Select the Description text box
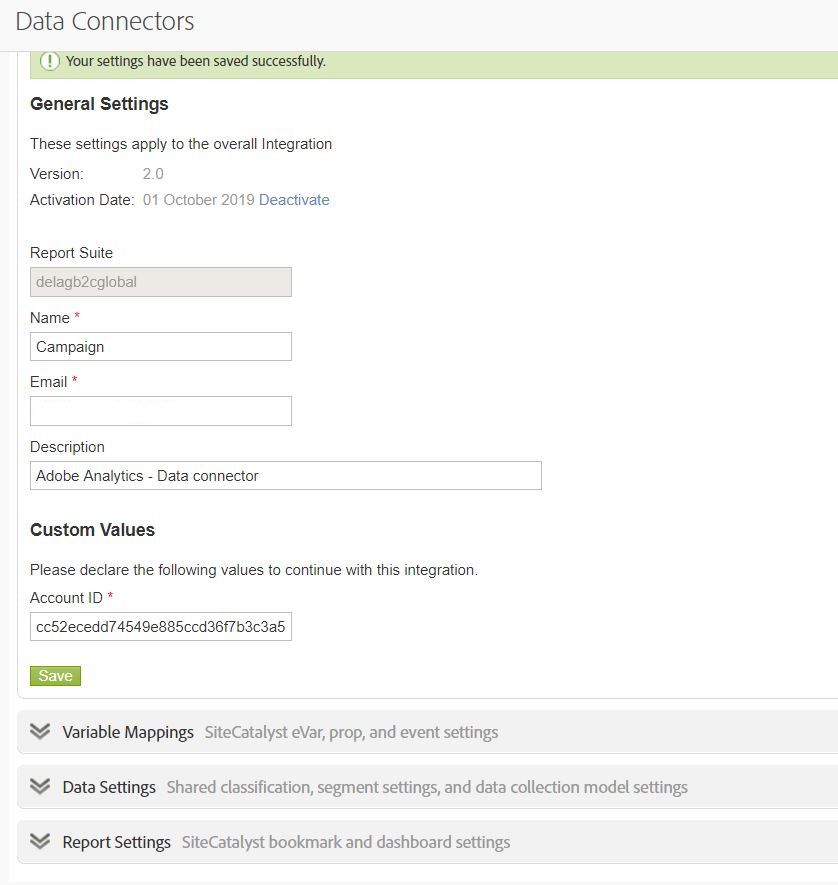This screenshot has width=838, height=885. click(286, 476)
